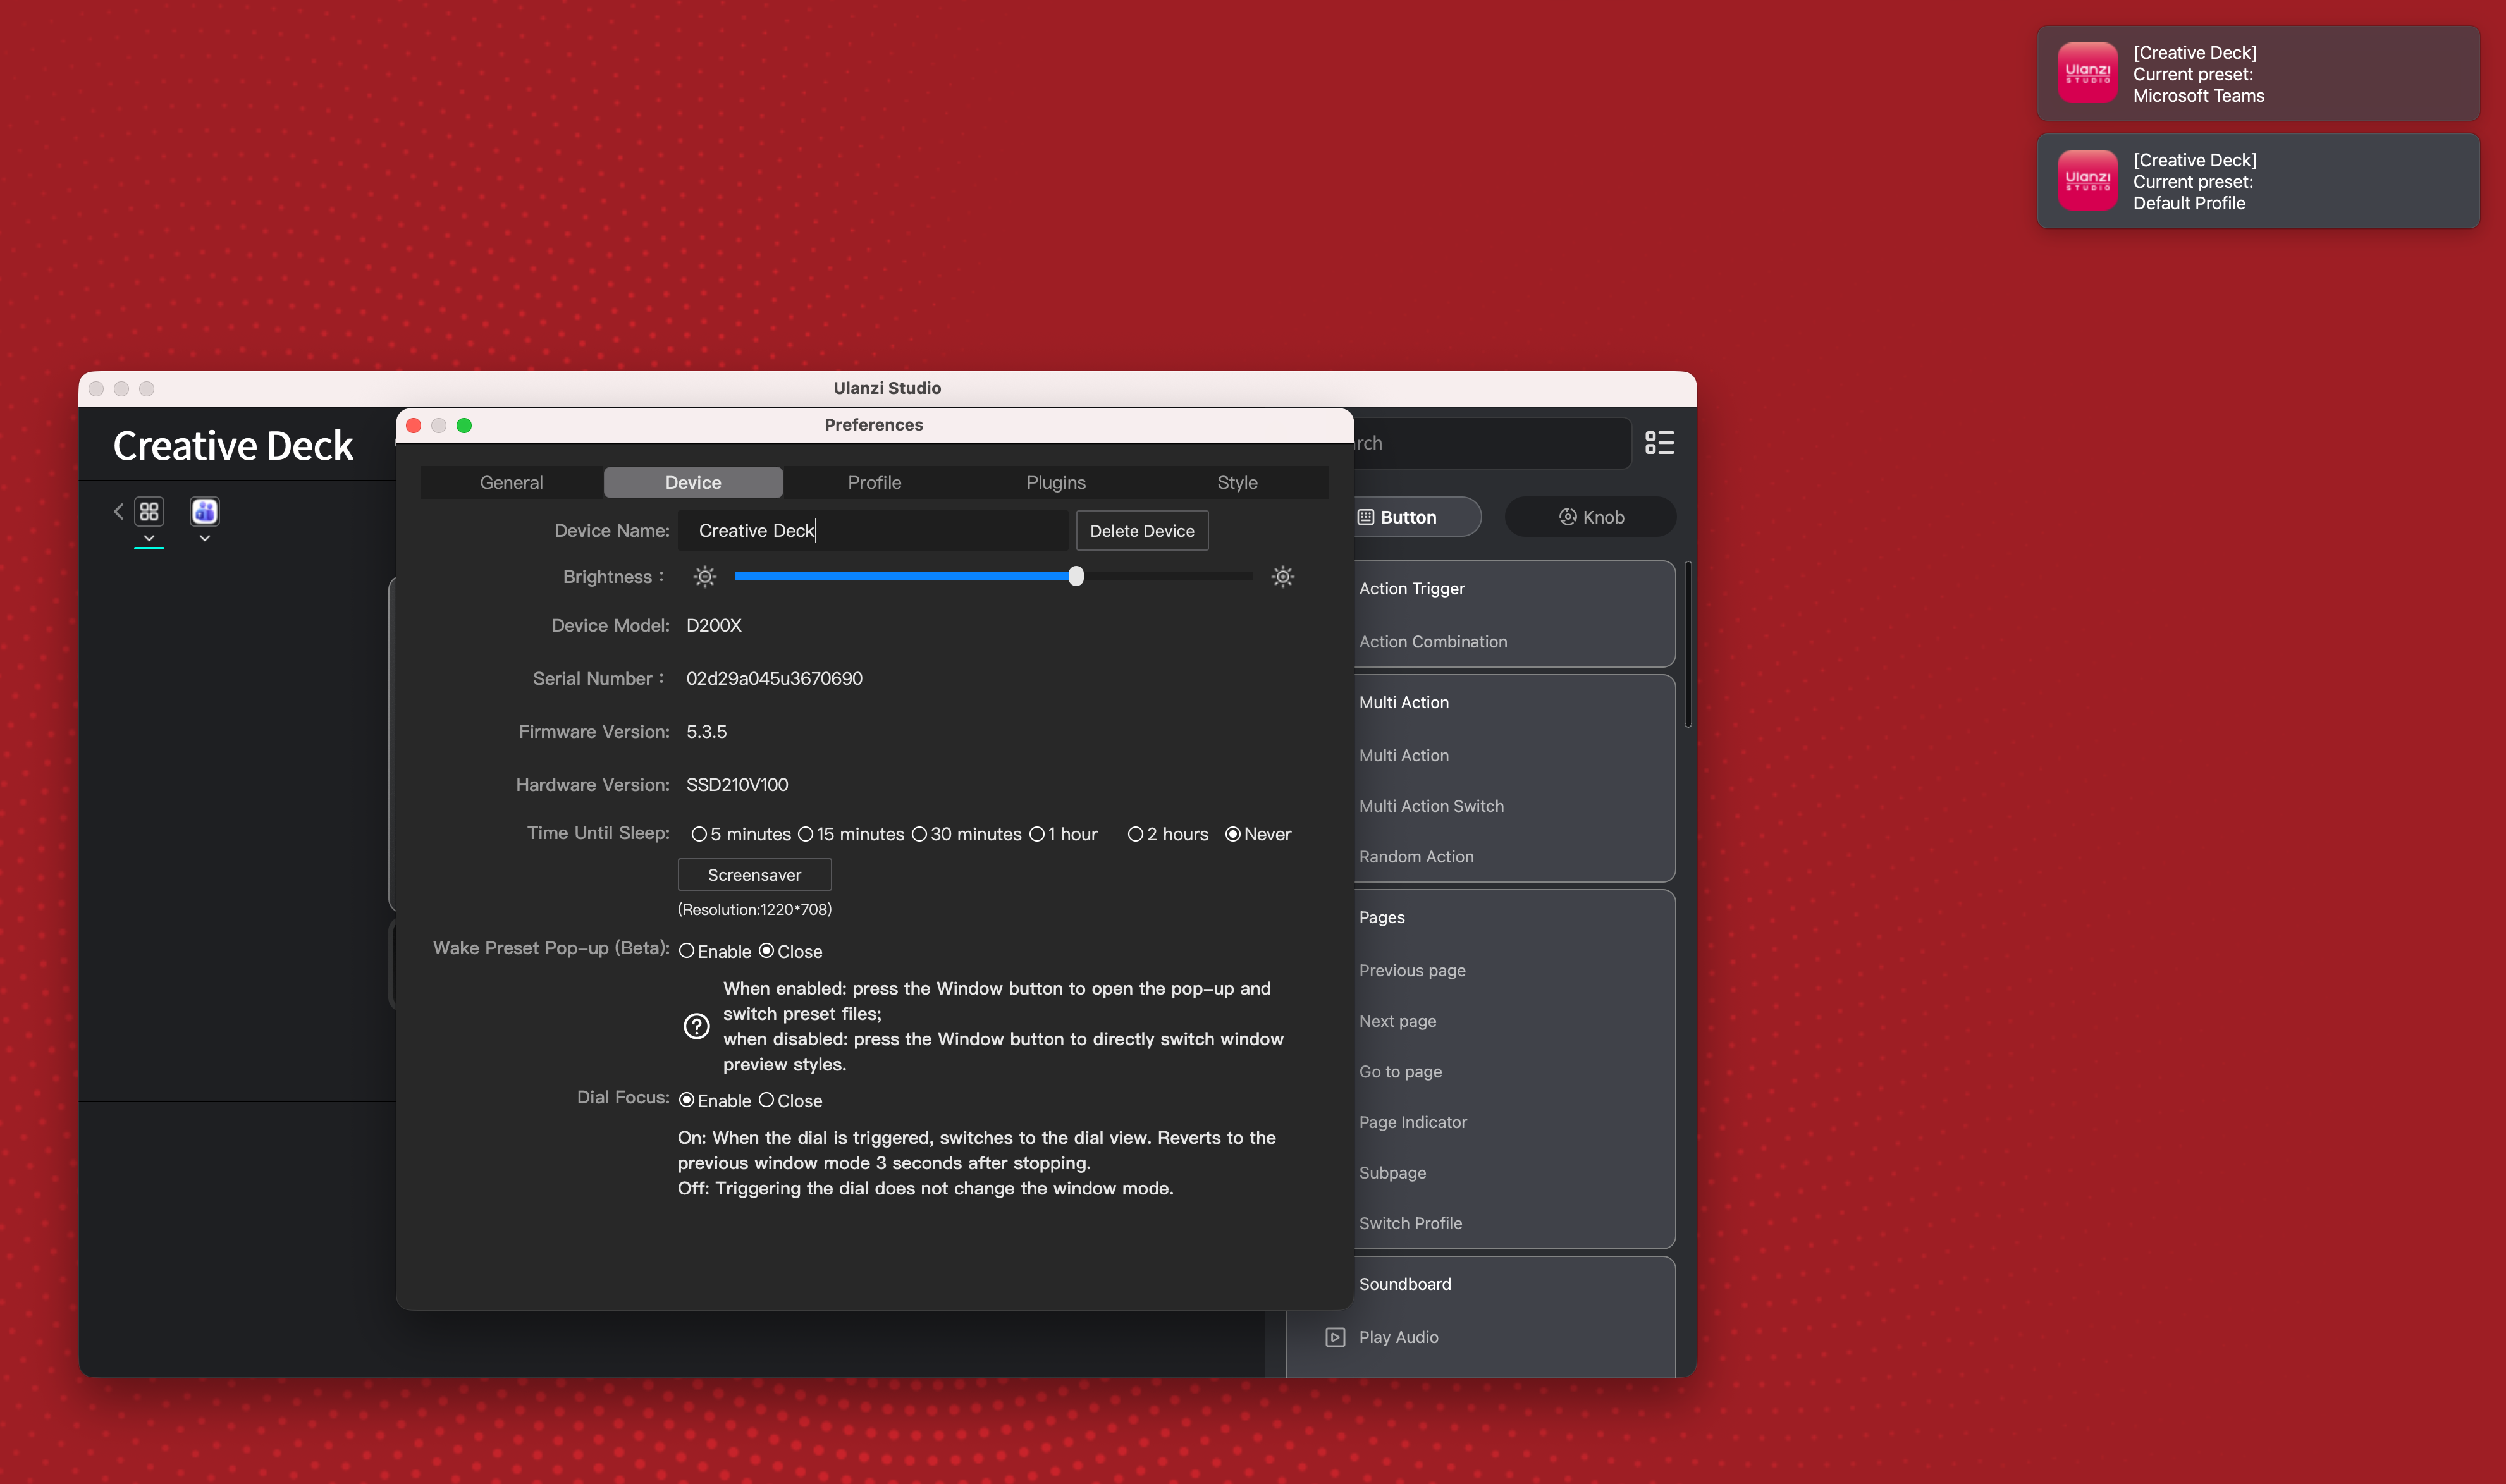Screen dimensions: 2506x1484
Task: Expand the dropdown under the grid profile icon
Action: point(149,538)
